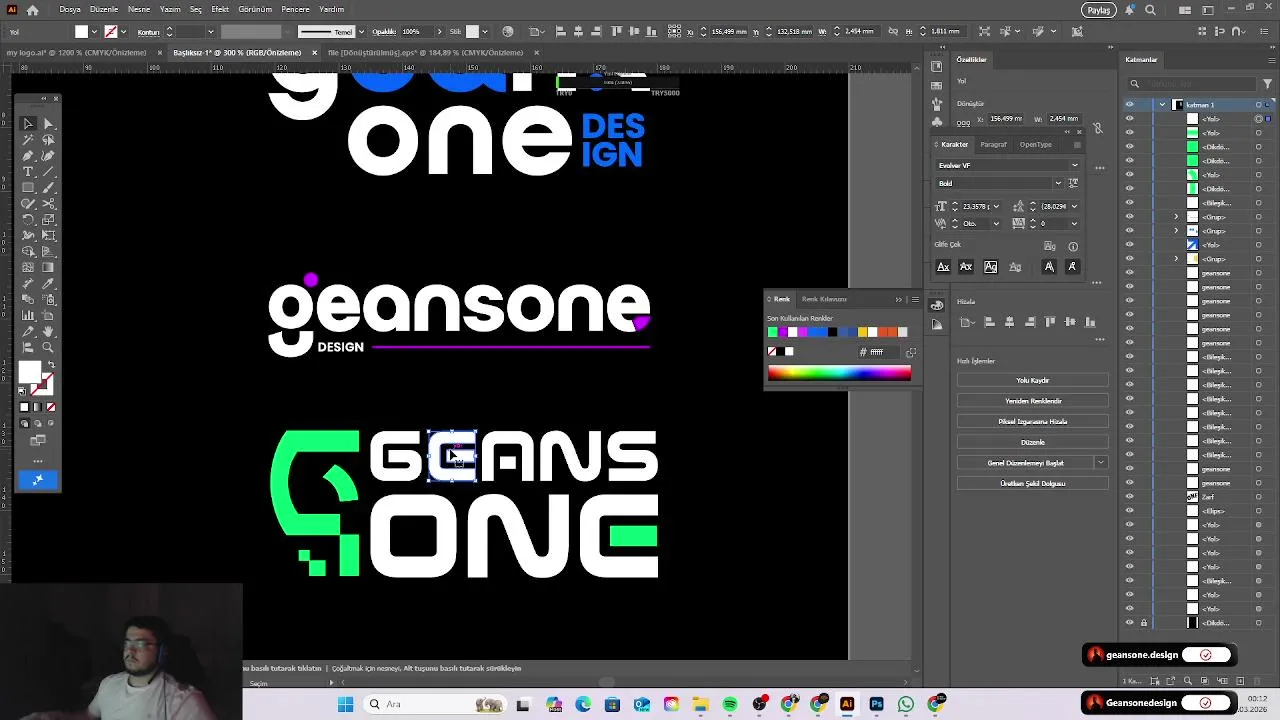The image size is (1280, 720).
Task: Toggle visibility of Katman 1 layer
Action: click(1130, 105)
